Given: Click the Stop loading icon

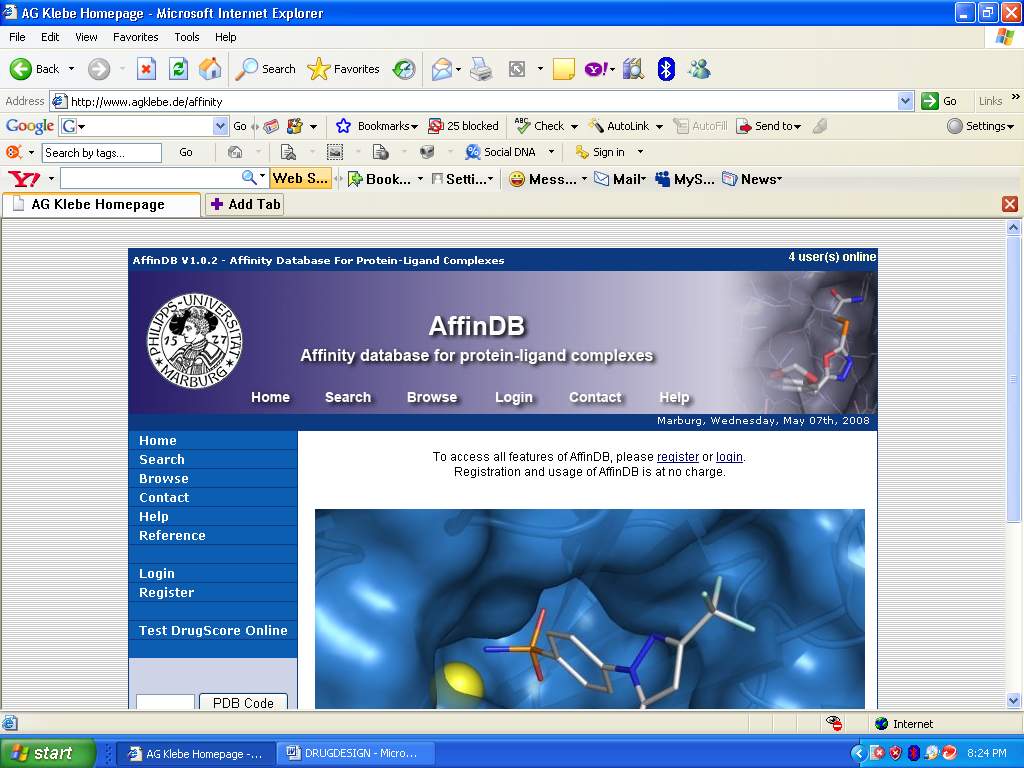Looking at the screenshot, I should pyautogui.click(x=146, y=69).
